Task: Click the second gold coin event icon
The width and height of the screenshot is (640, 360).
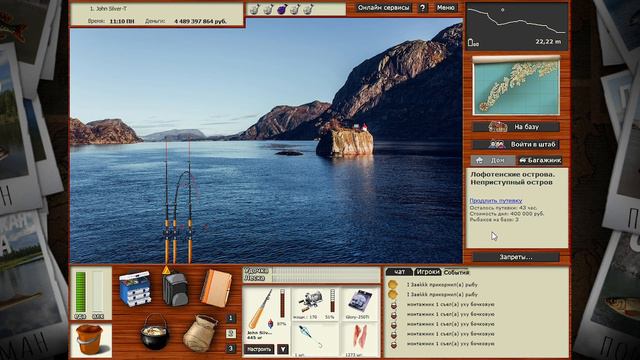Action: click(x=393, y=294)
